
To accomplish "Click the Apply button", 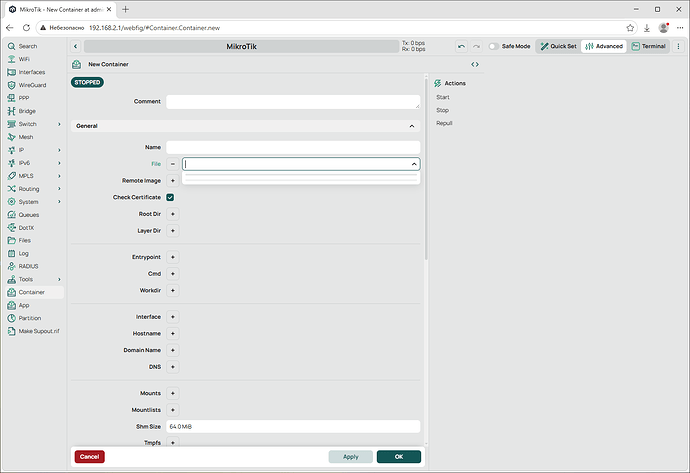I will [351, 457].
